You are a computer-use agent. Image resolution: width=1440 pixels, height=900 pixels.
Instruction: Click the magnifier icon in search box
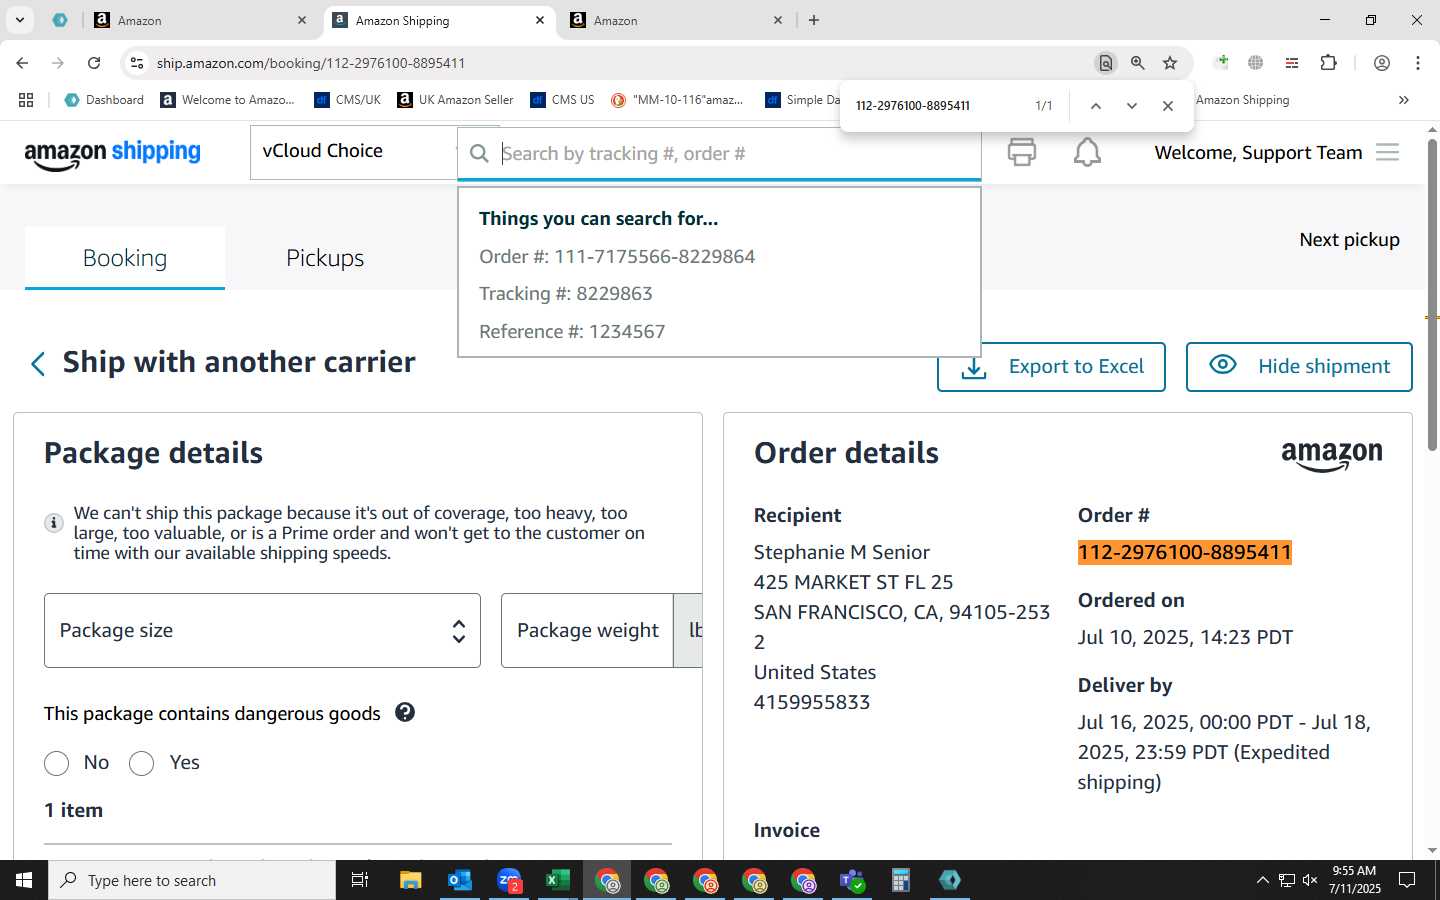[x=479, y=153]
